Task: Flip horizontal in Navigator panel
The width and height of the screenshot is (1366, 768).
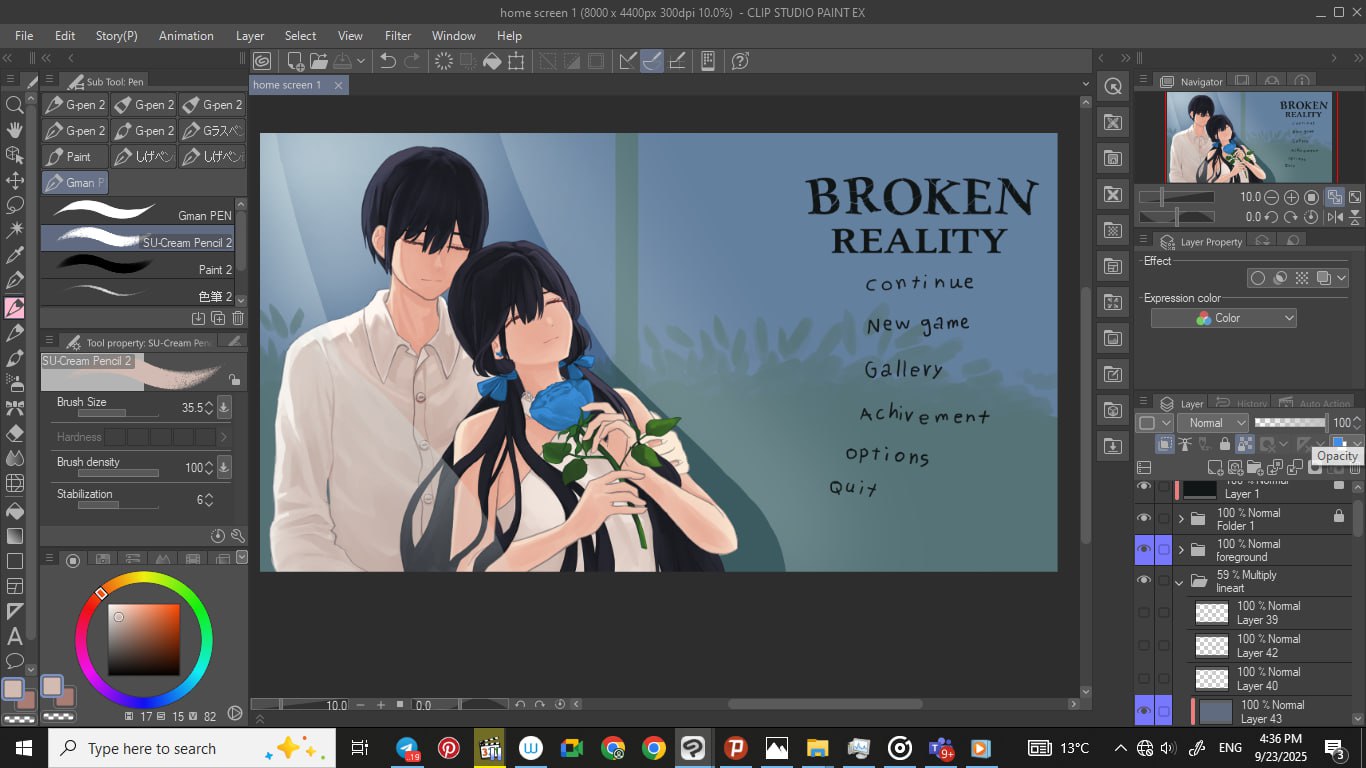Action: (1335, 217)
